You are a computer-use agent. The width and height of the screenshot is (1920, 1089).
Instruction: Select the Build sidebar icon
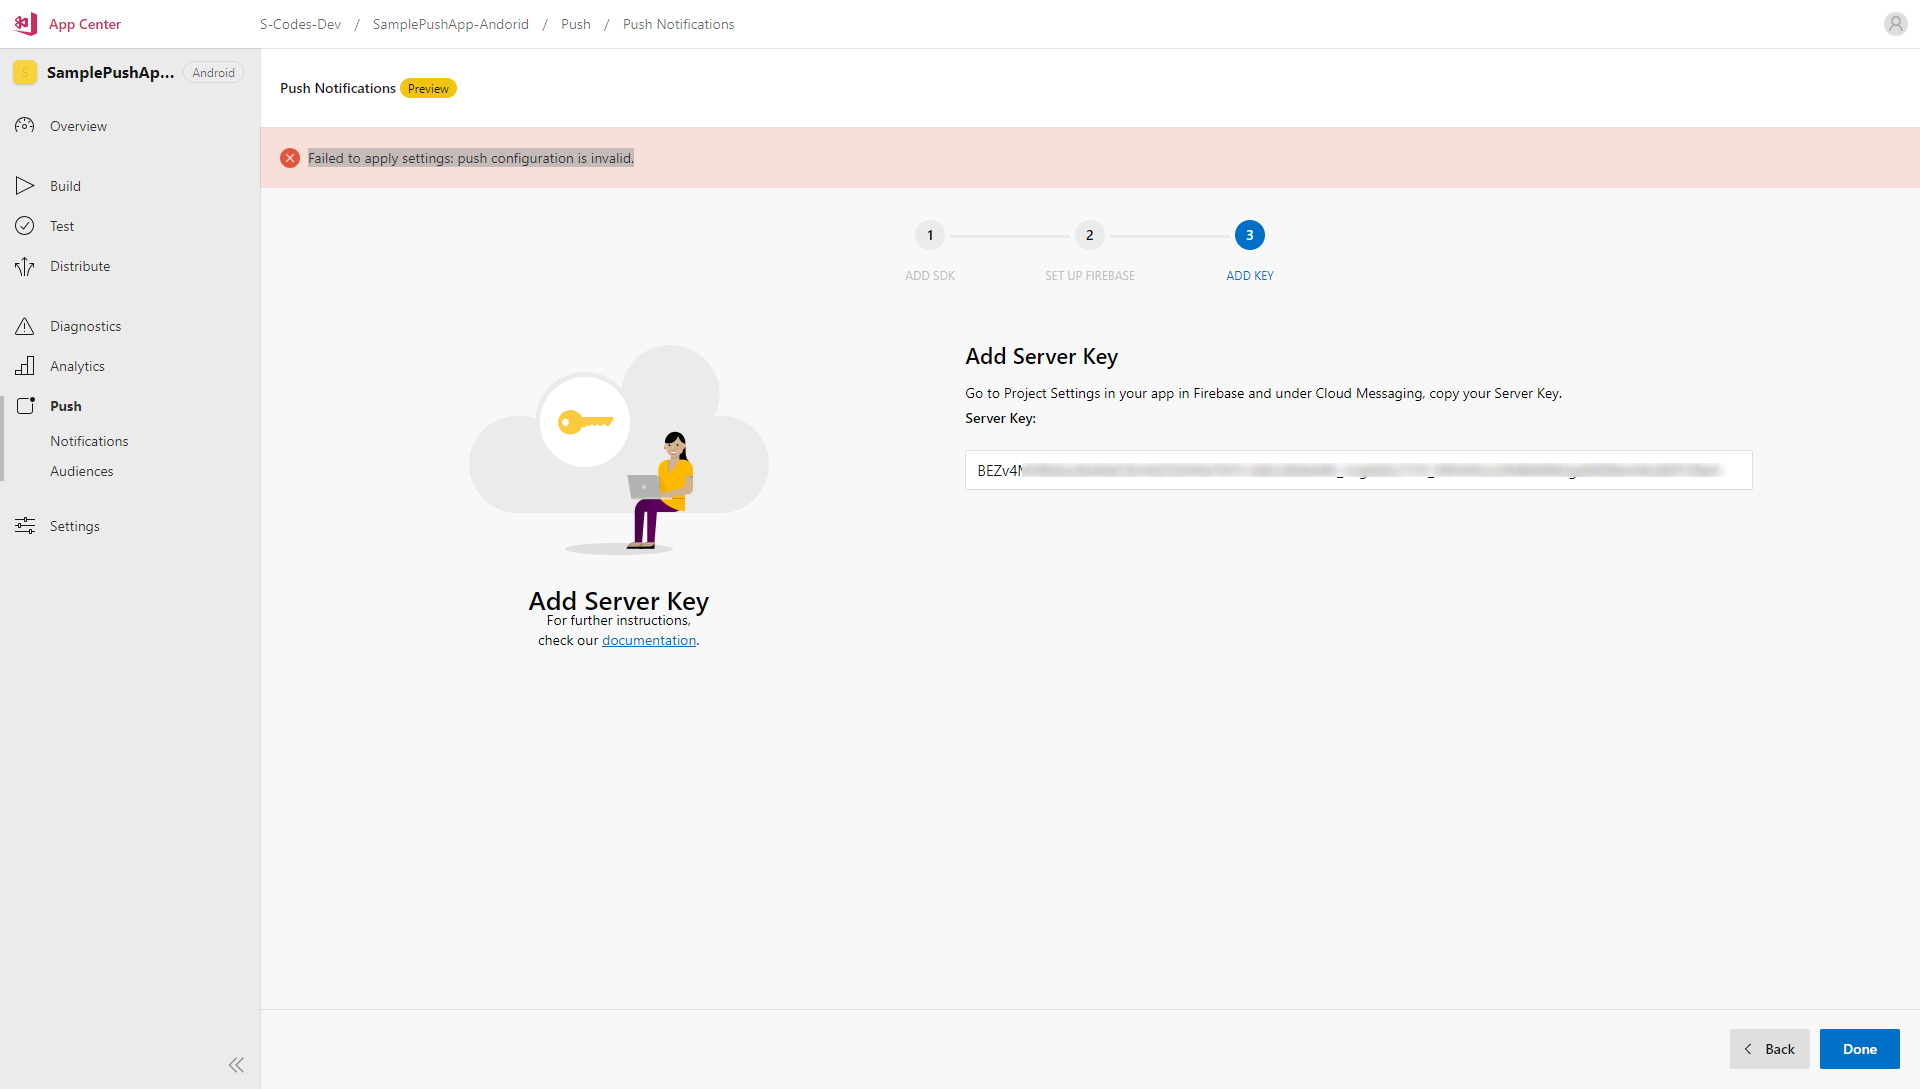click(x=24, y=185)
